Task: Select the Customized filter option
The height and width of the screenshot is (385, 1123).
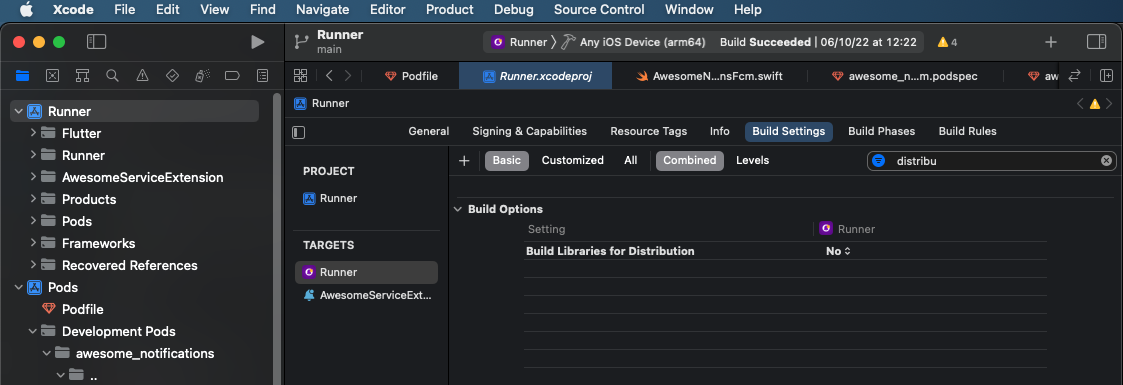Action: point(572,160)
